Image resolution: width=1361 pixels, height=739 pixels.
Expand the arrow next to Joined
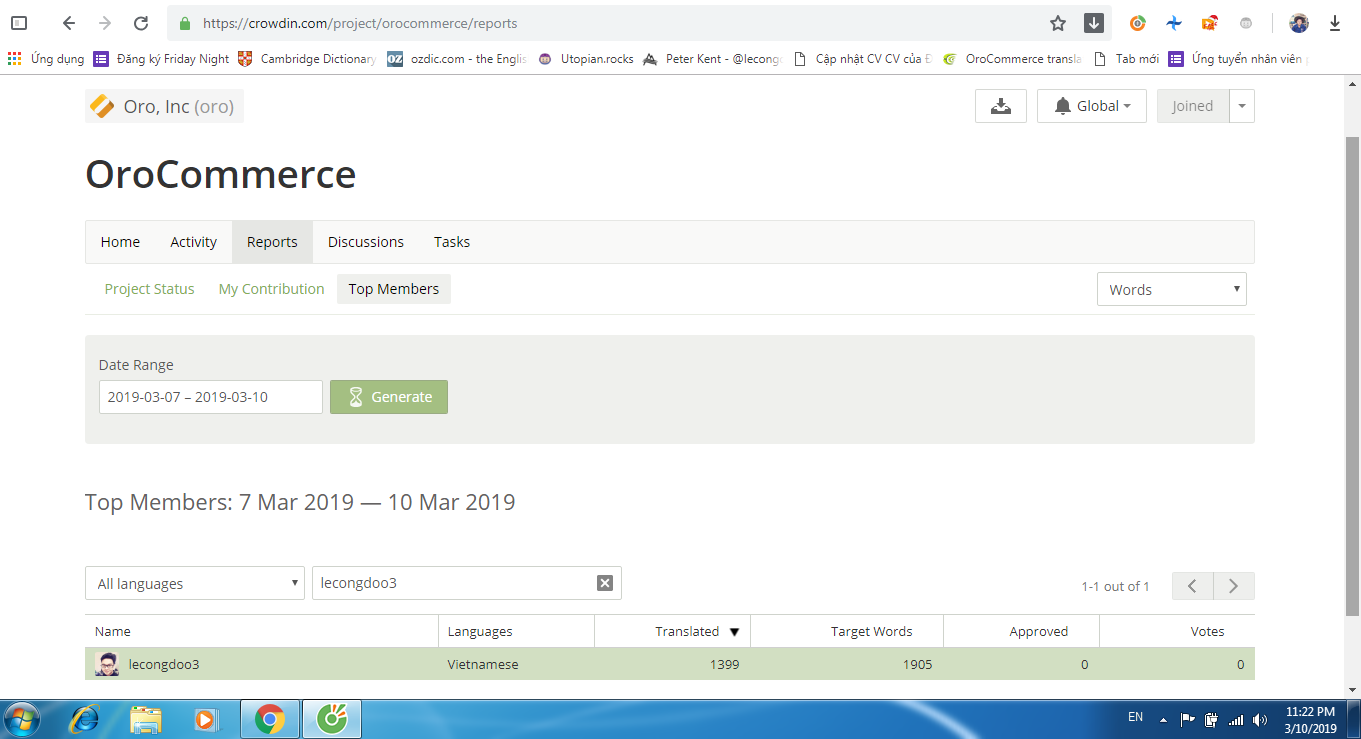point(1241,106)
